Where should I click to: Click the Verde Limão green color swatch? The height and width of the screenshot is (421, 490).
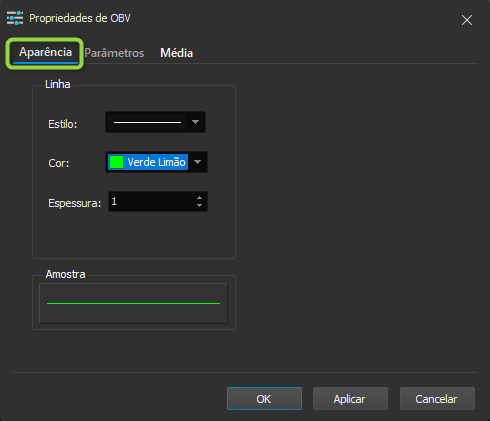pyautogui.click(x=117, y=162)
